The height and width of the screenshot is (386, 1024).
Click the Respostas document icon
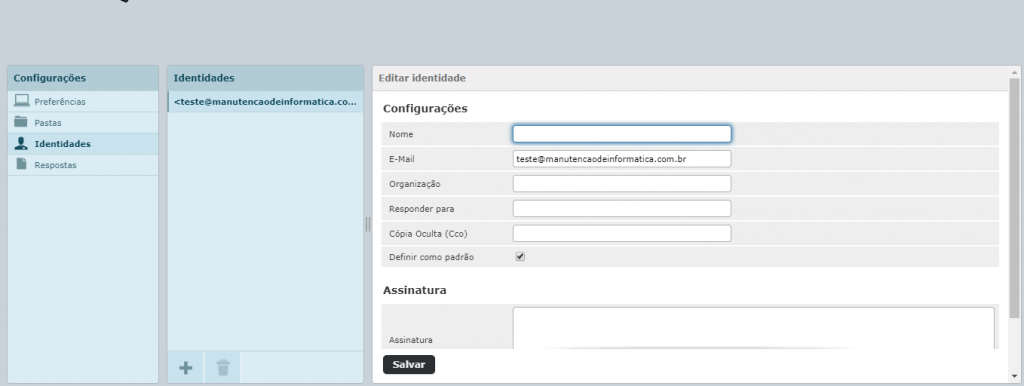point(22,164)
